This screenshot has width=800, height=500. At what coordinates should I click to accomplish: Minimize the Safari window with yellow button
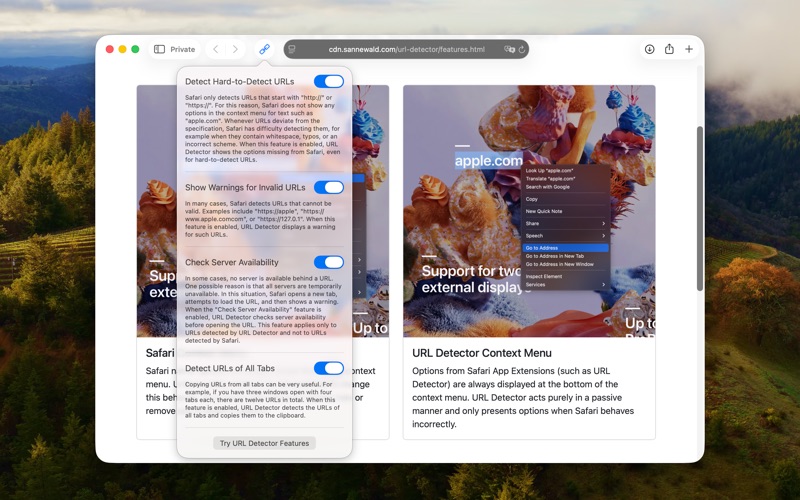click(122, 49)
